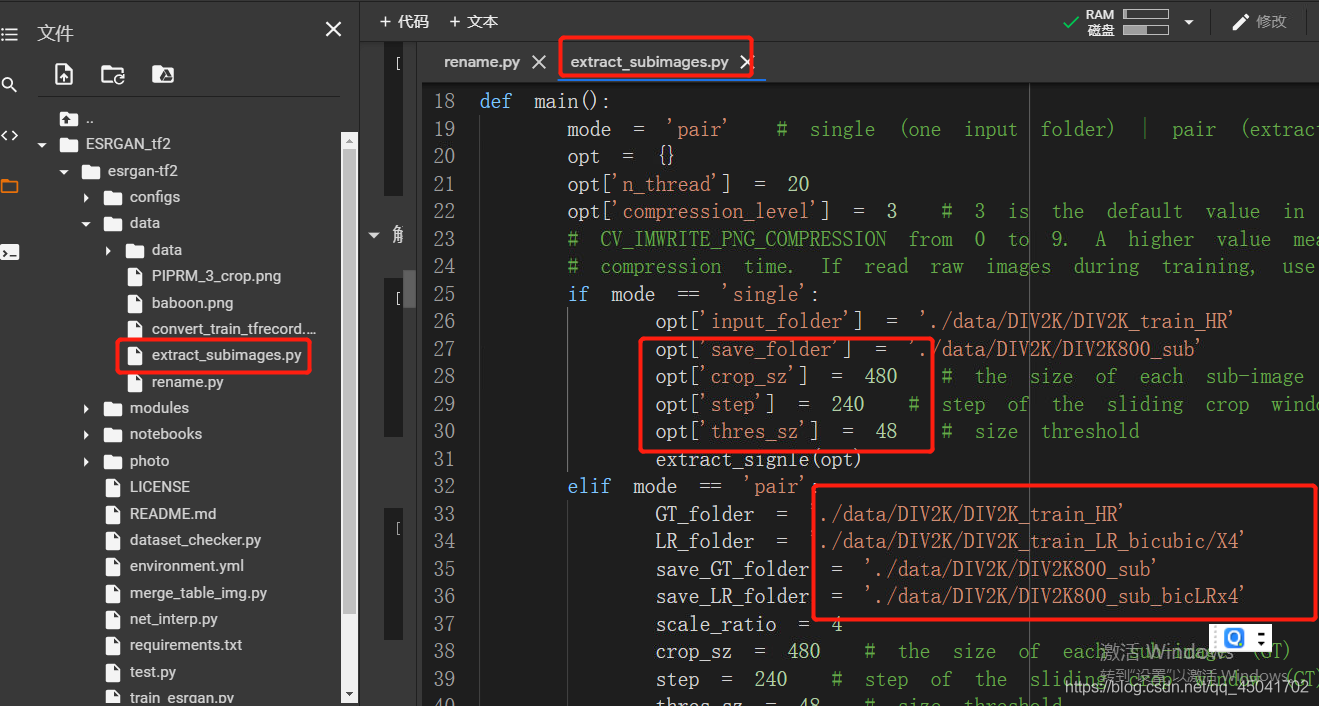Click the baboon.png file icon
The height and width of the screenshot is (706, 1319).
[x=134, y=303]
